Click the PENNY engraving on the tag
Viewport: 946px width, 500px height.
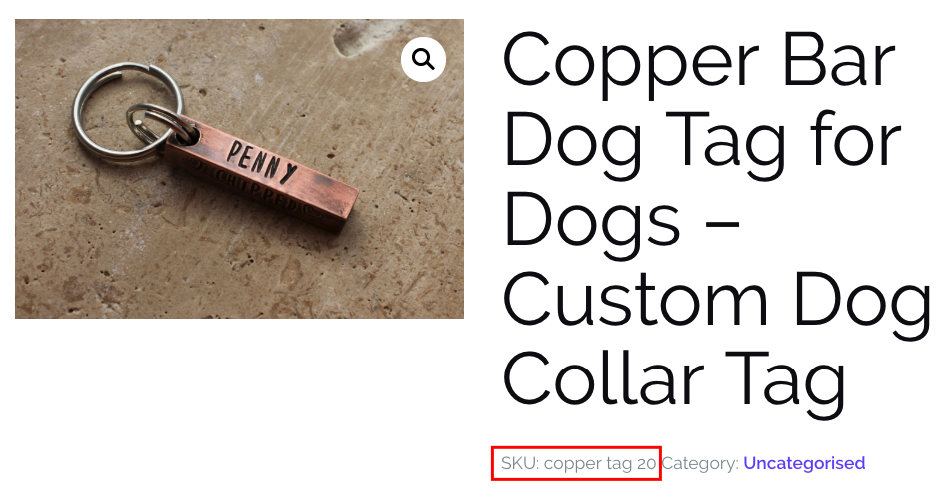(x=261, y=162)
